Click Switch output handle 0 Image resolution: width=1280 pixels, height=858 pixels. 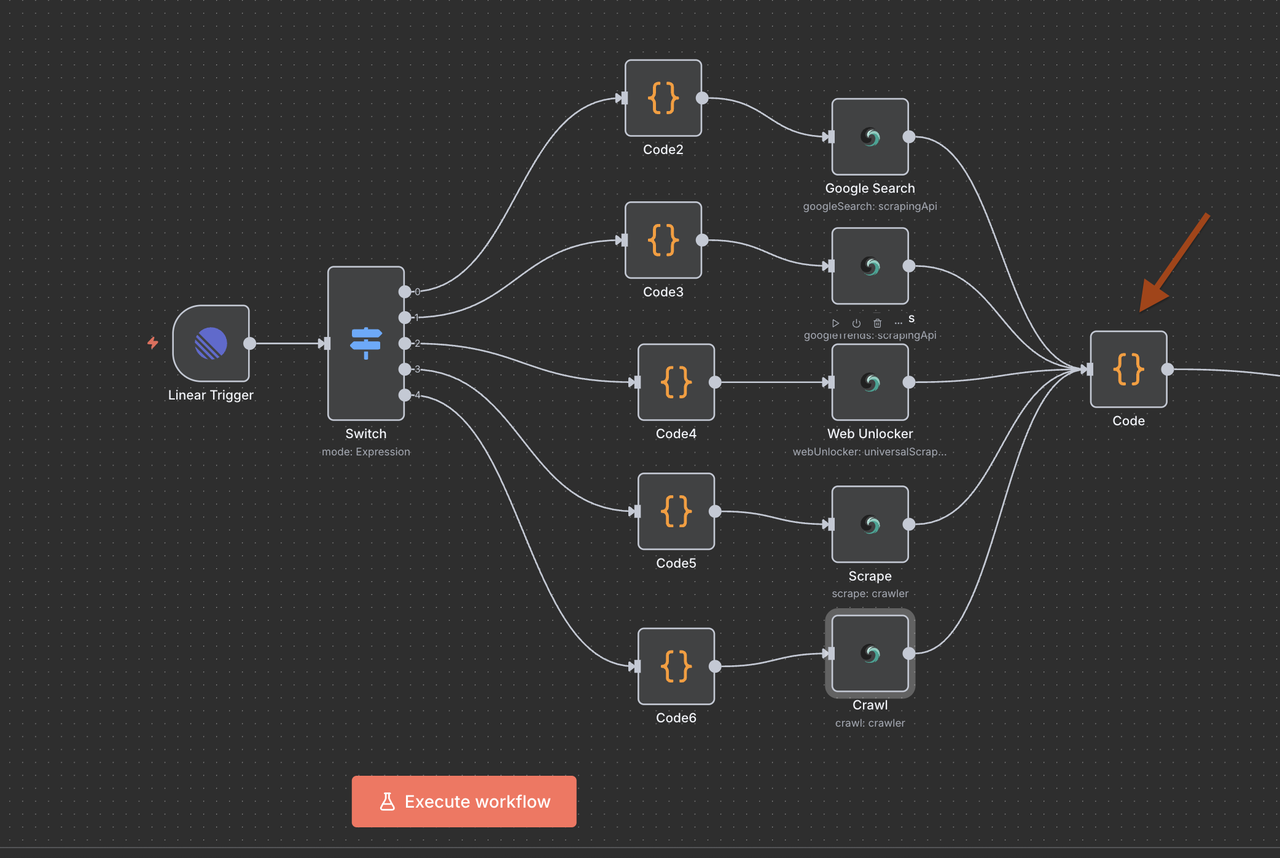pyautogui.click(x=404, y=292)
